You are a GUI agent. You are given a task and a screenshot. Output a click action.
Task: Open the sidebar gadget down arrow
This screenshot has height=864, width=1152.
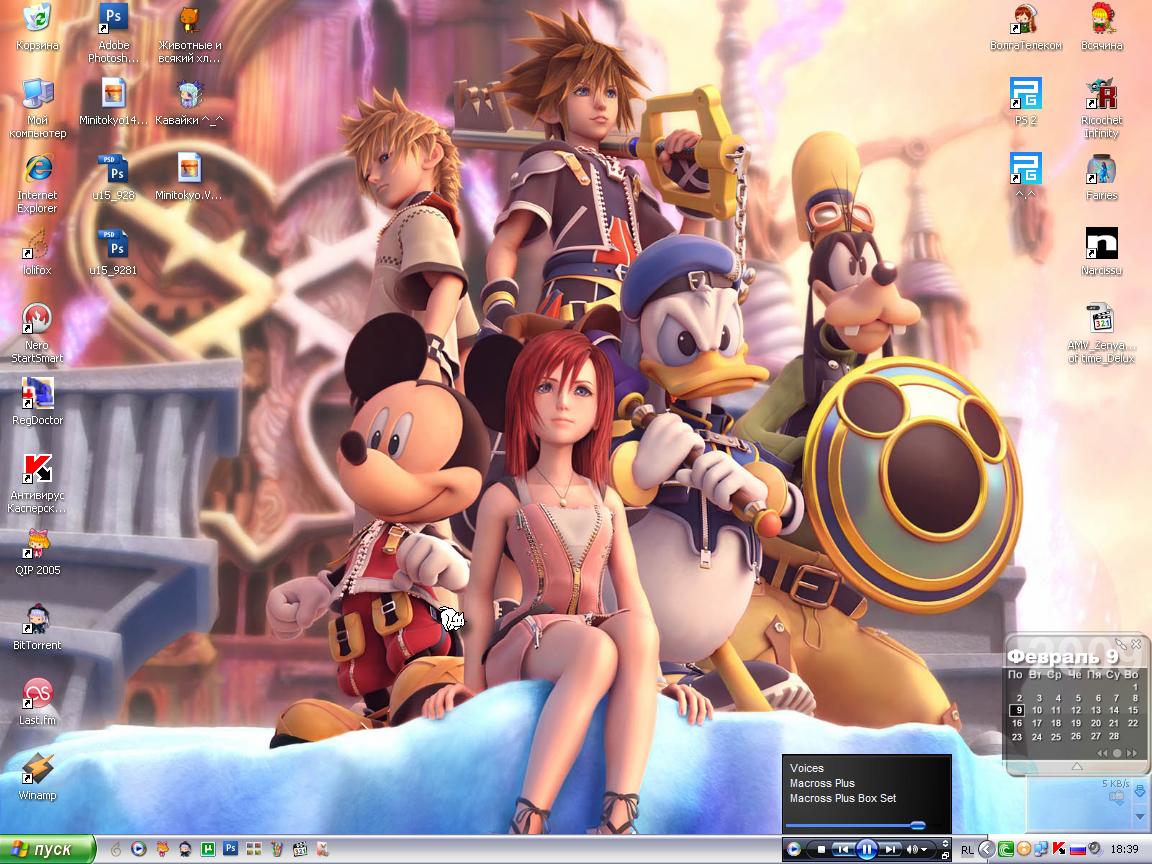point(1140,816)
